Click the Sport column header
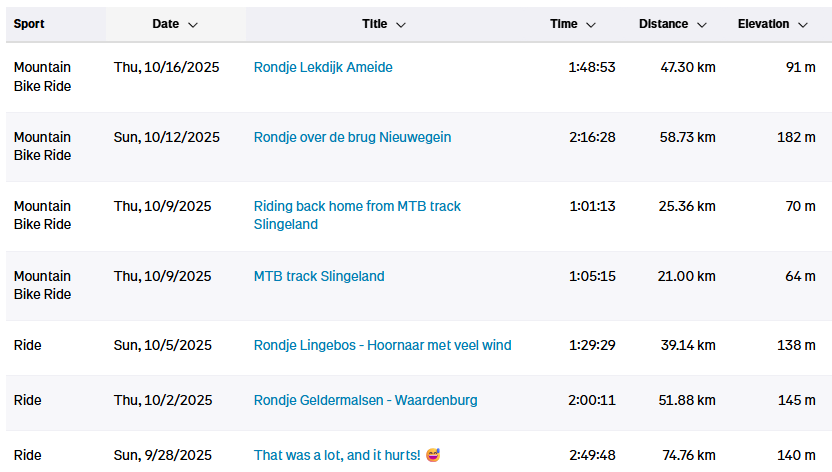 [29, 24]
